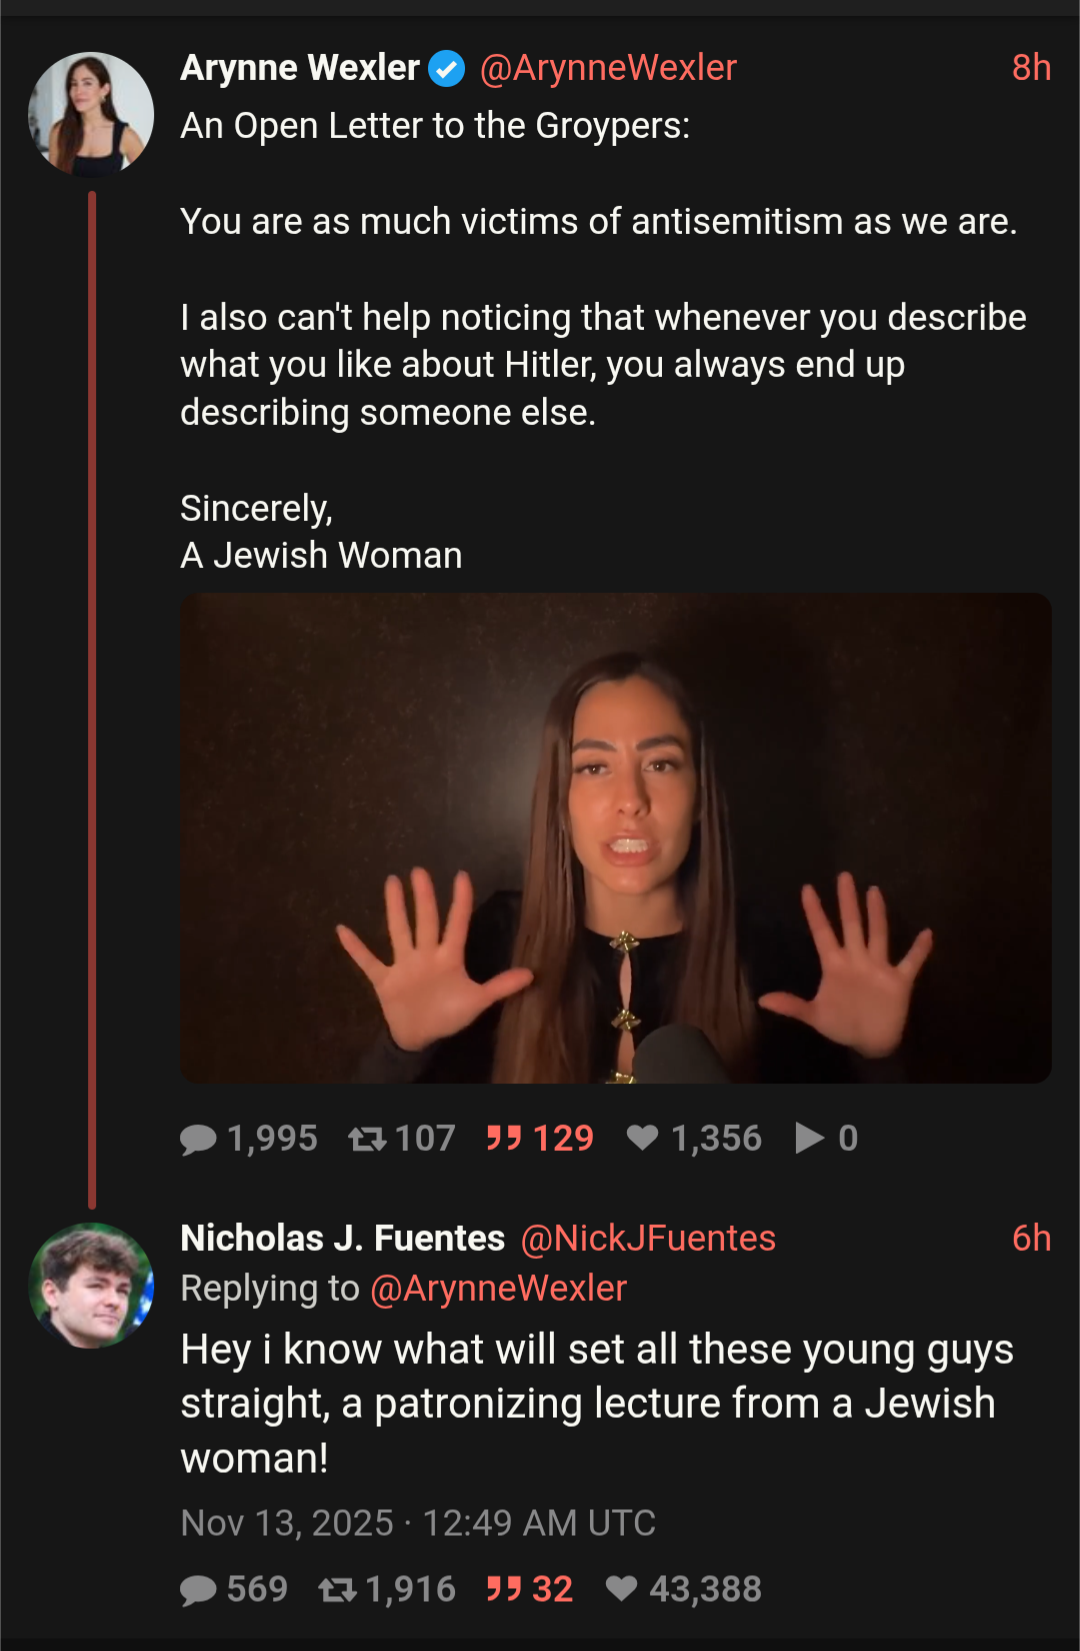Open the top post author's profile picture

91,114
